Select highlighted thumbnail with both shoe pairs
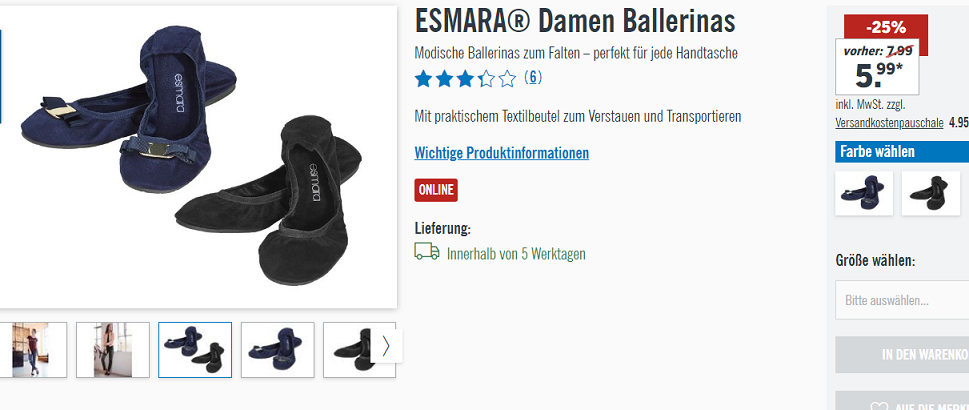The image size is (969, 410). tap(195, 349)
